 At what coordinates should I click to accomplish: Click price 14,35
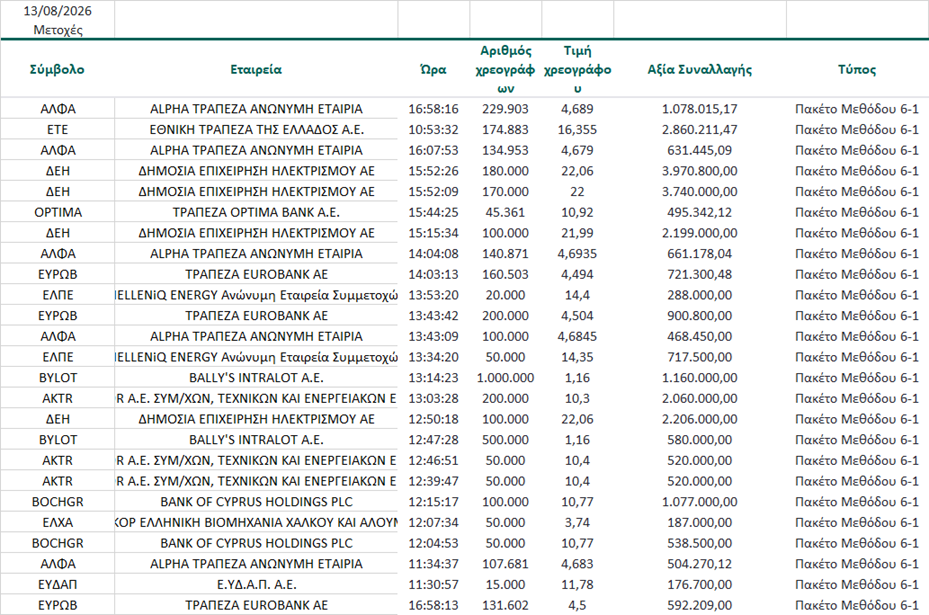578,357
